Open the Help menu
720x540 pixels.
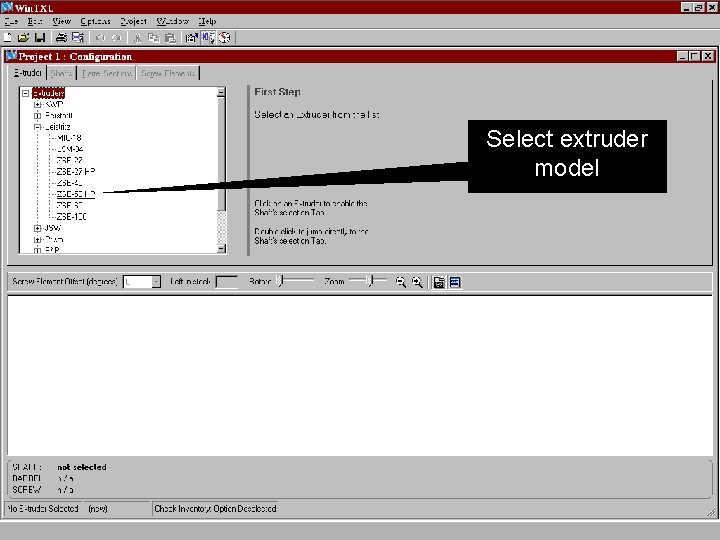(207, 21)
